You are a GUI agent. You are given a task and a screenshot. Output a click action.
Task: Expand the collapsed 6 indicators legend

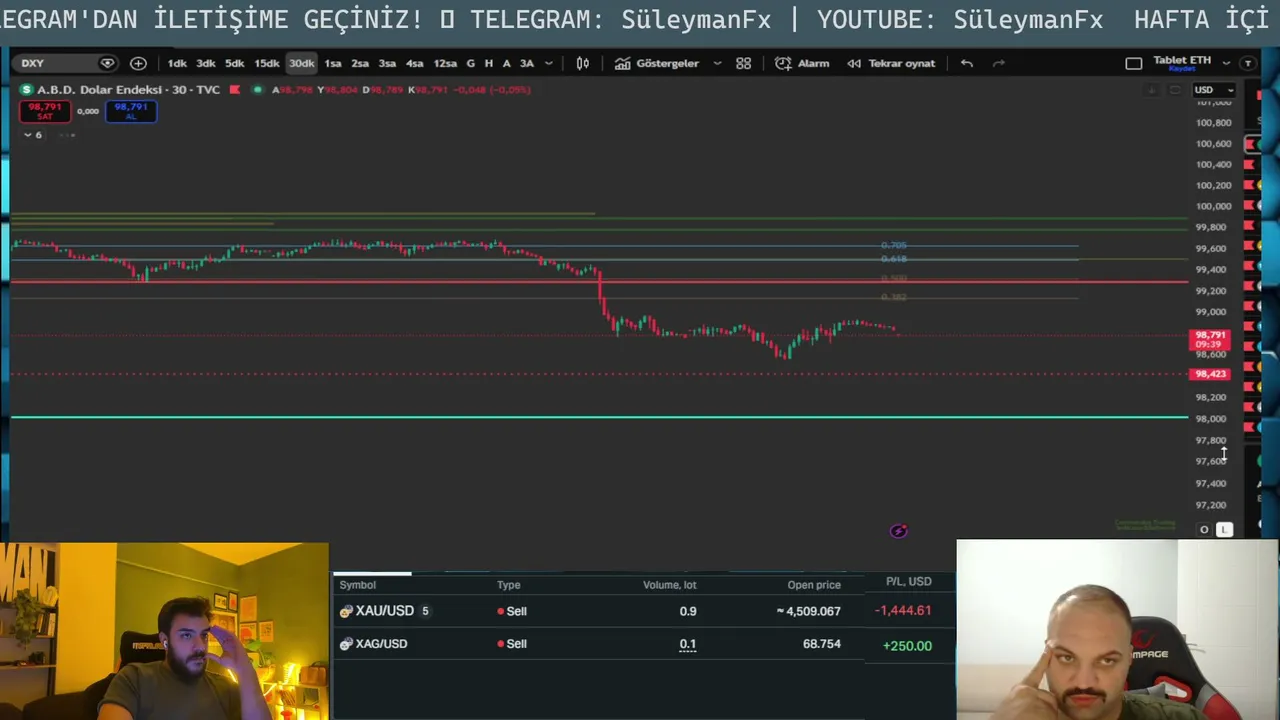click(x=33, y=135)
